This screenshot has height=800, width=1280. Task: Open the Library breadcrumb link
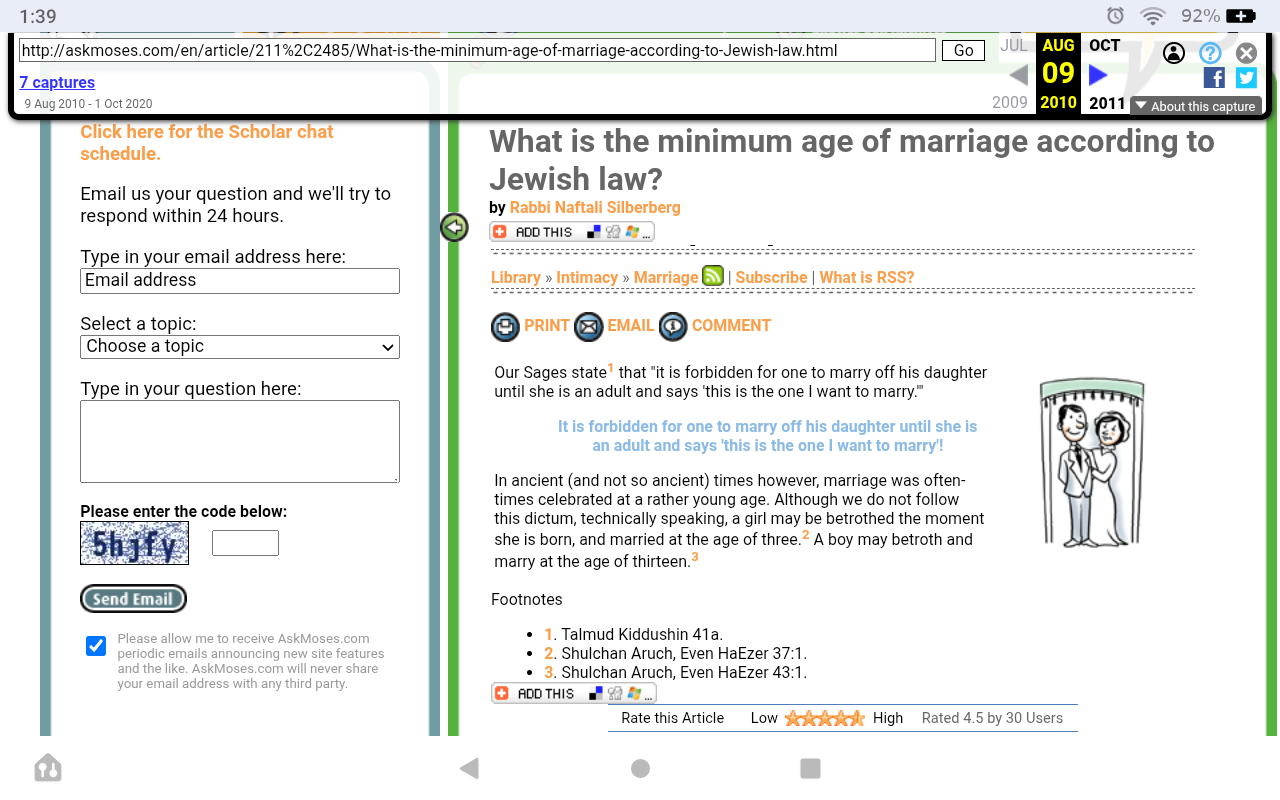point(516,278)
